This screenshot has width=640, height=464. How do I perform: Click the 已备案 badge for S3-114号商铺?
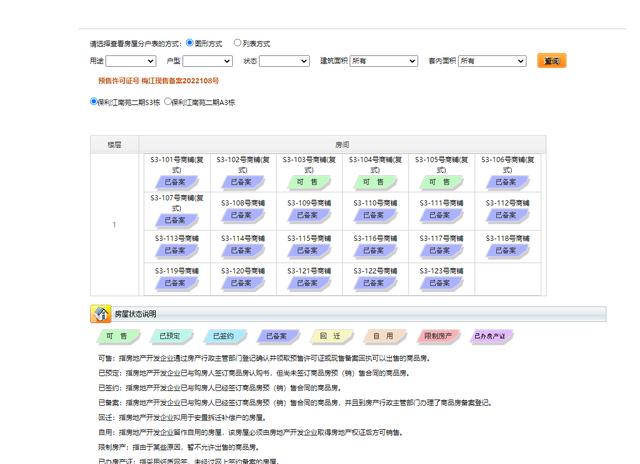click(x=242, y=251)
